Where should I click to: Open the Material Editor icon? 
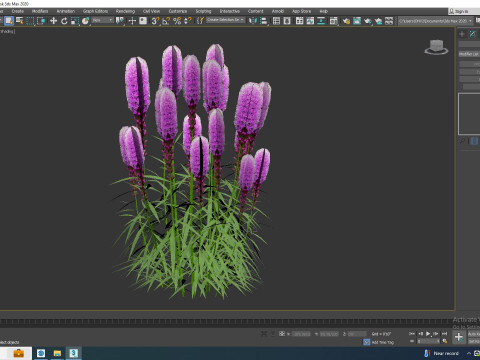334,21
